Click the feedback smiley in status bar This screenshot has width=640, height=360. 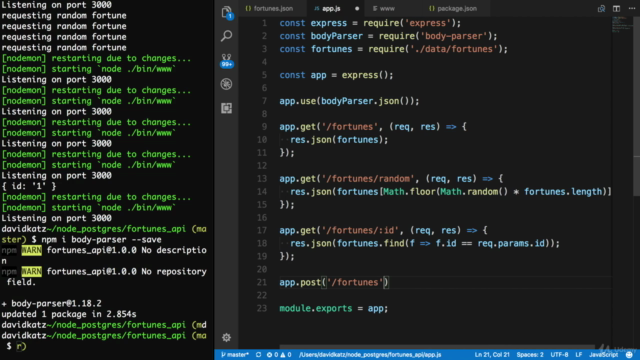pos(629,355)
